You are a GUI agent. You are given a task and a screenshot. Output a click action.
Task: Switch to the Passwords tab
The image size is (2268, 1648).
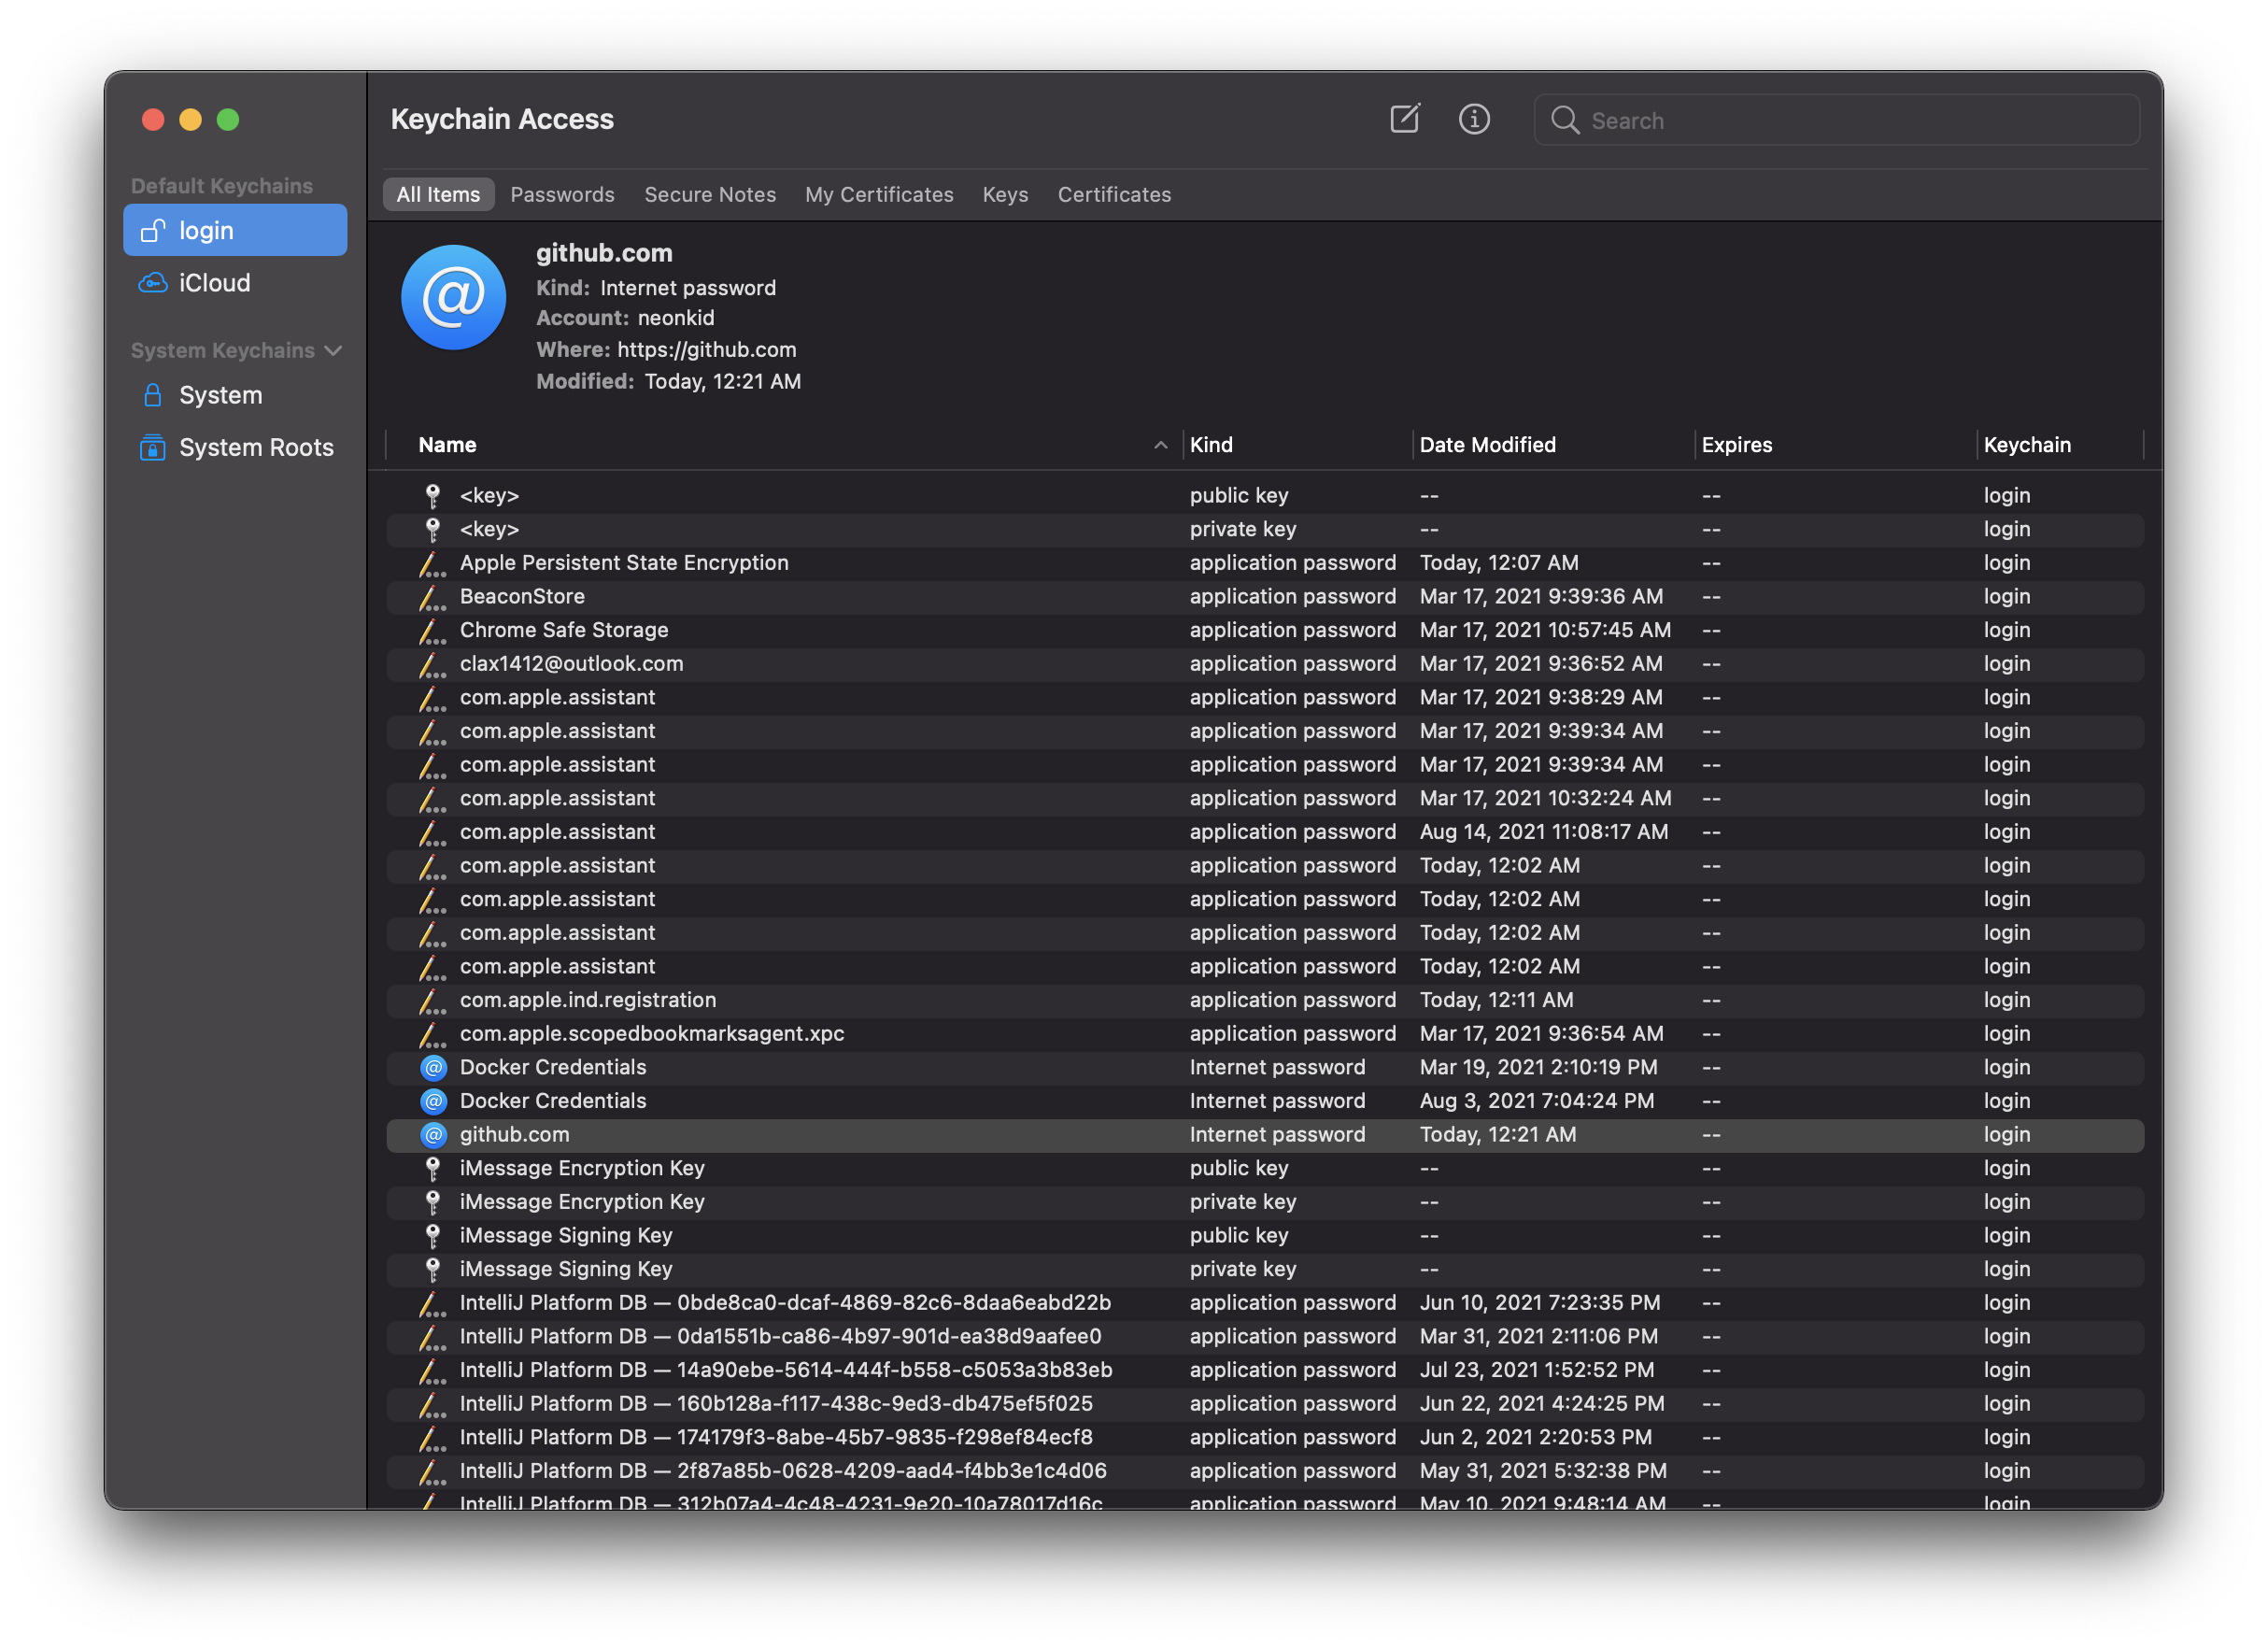562,195
